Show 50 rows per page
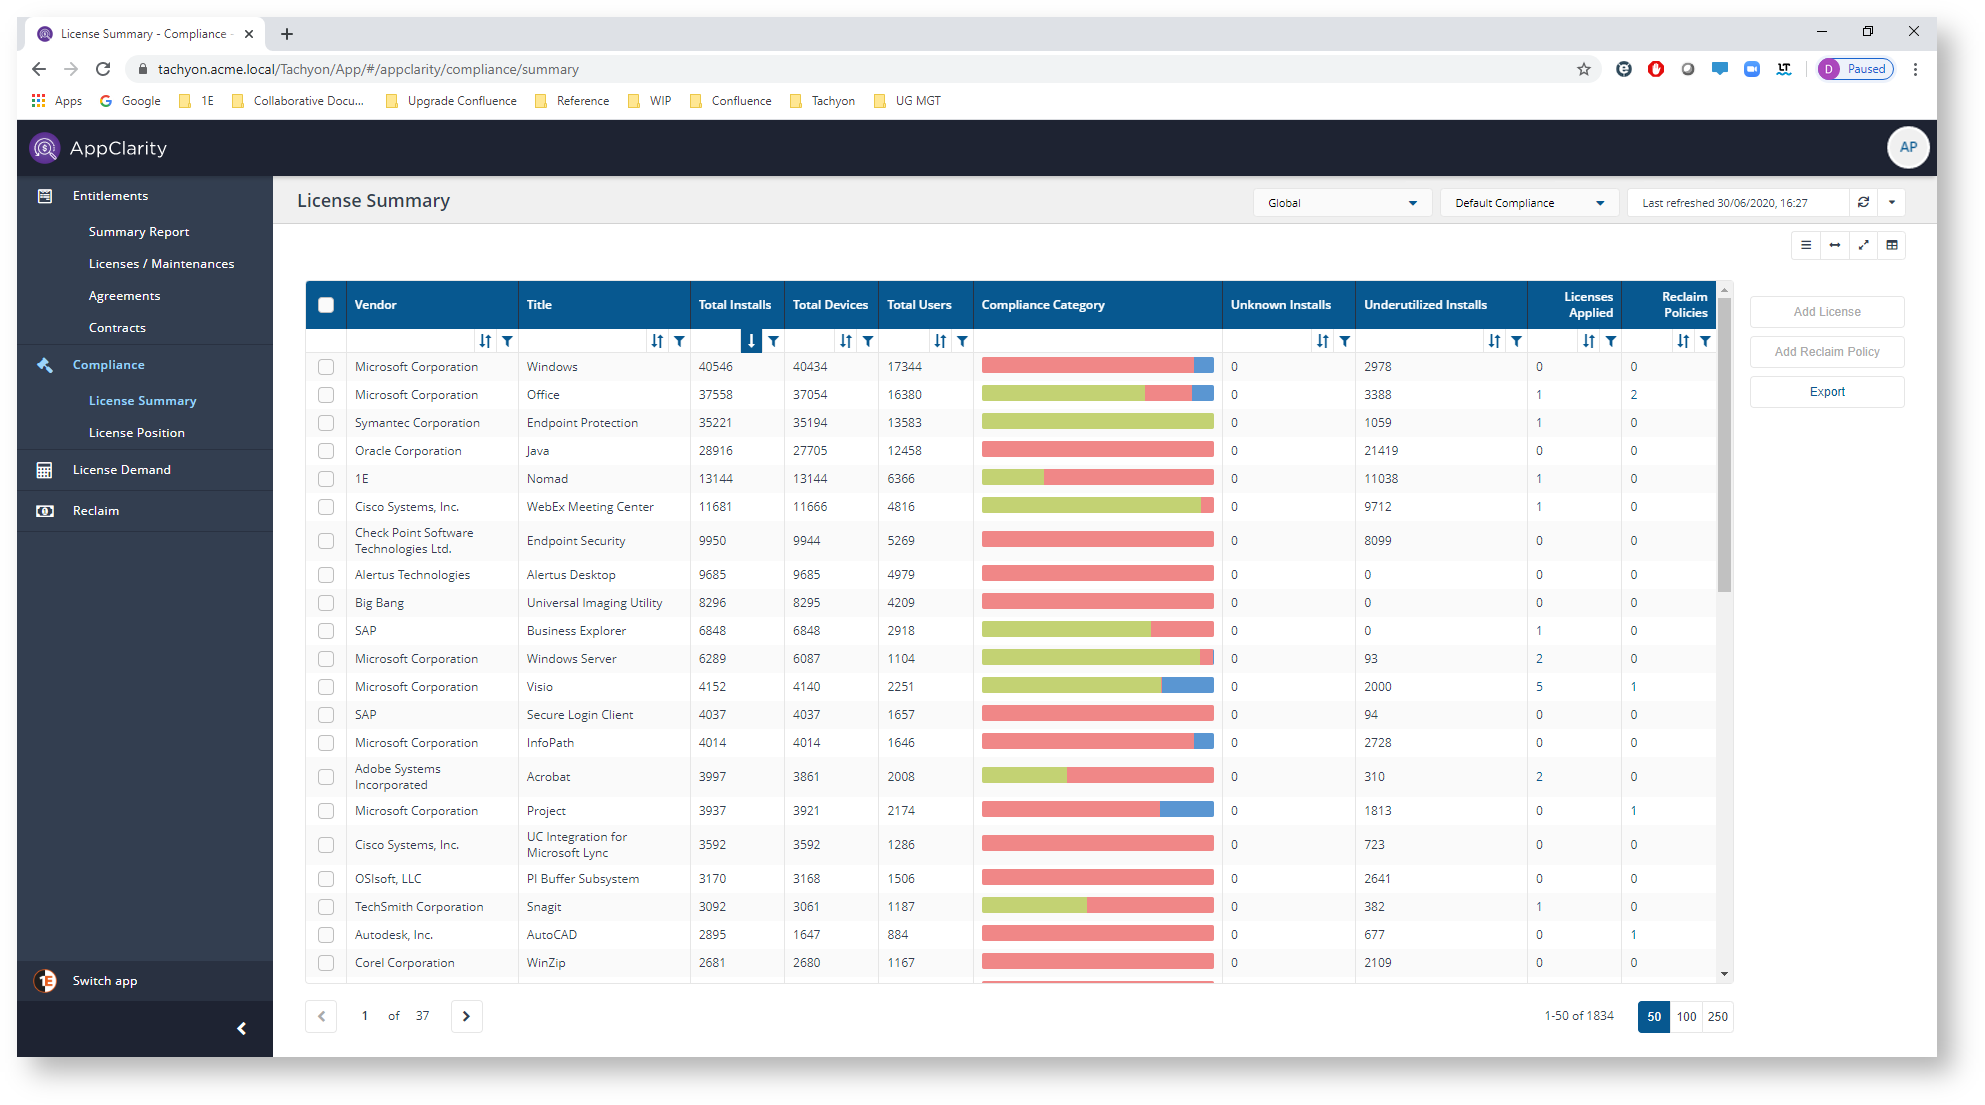This screenshot has width=1985, height=1105. point(1654,1017)
